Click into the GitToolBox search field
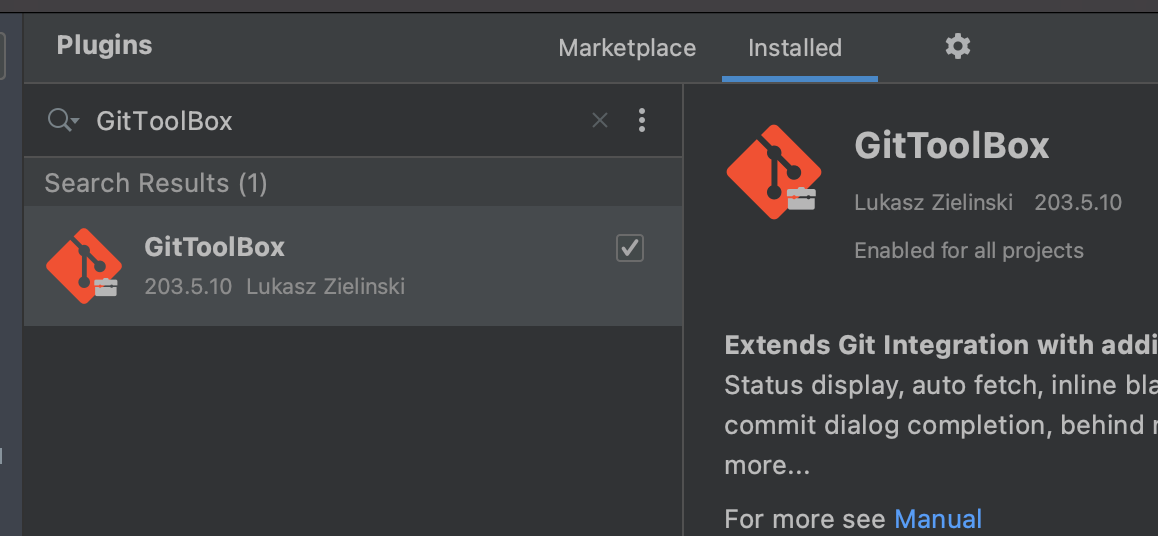Screen dimensions: 1158x536 coord(330,121)
